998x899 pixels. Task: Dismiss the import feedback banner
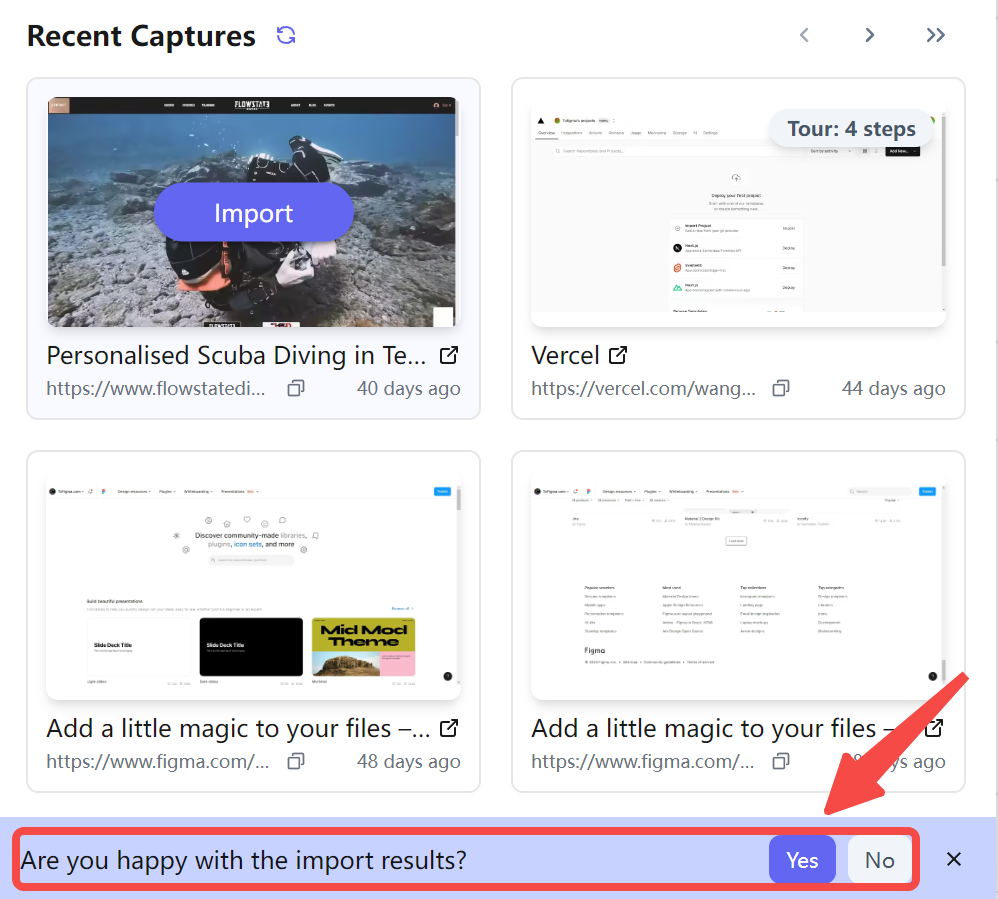pyautogui.click(x=954, y=859)
